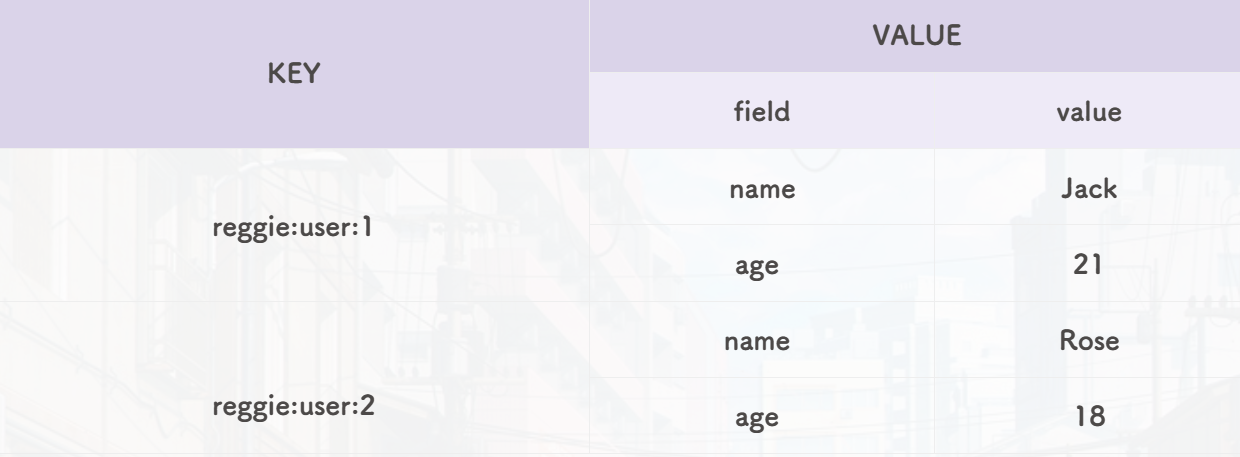Image resolution: width=1240 pixels, height=457 pixels.
Task: Click the value Jack
Action: click(1088, 192)
